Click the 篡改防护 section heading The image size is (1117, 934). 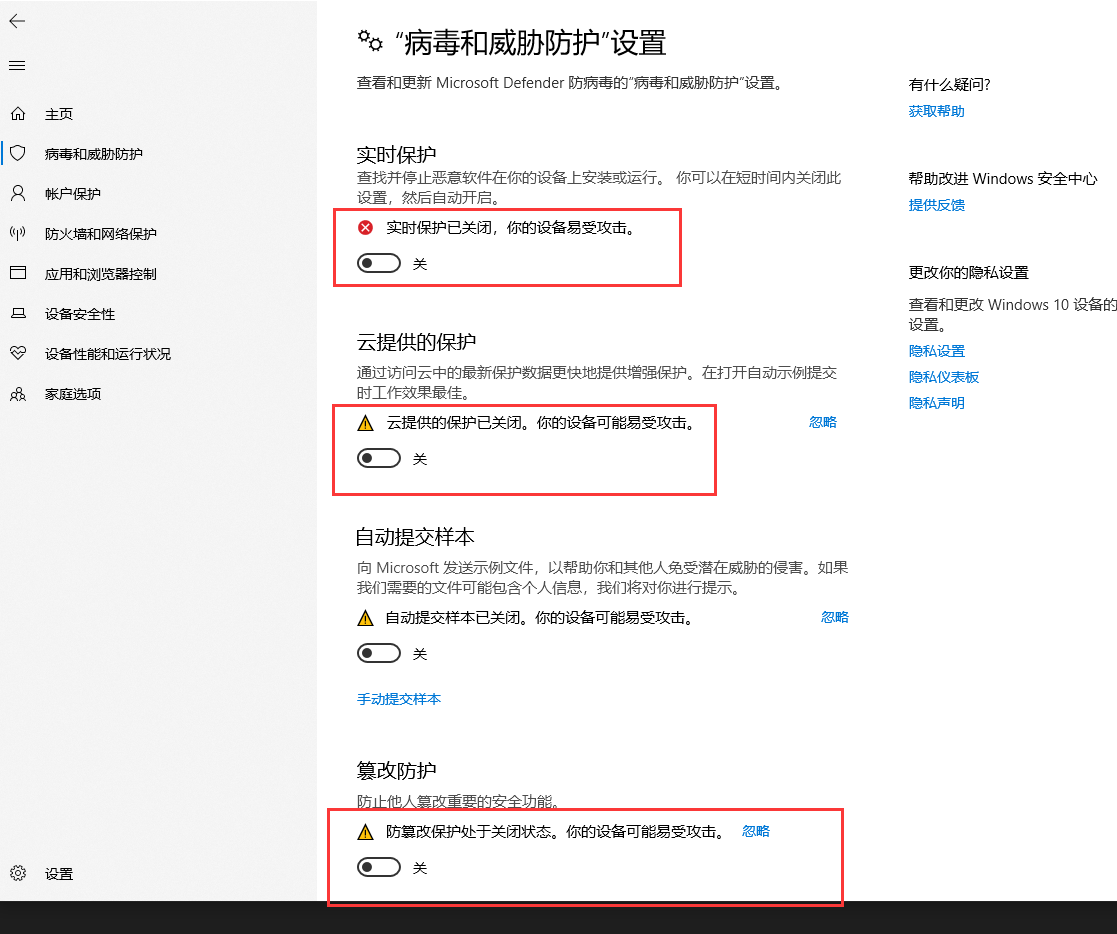(396, 770)
